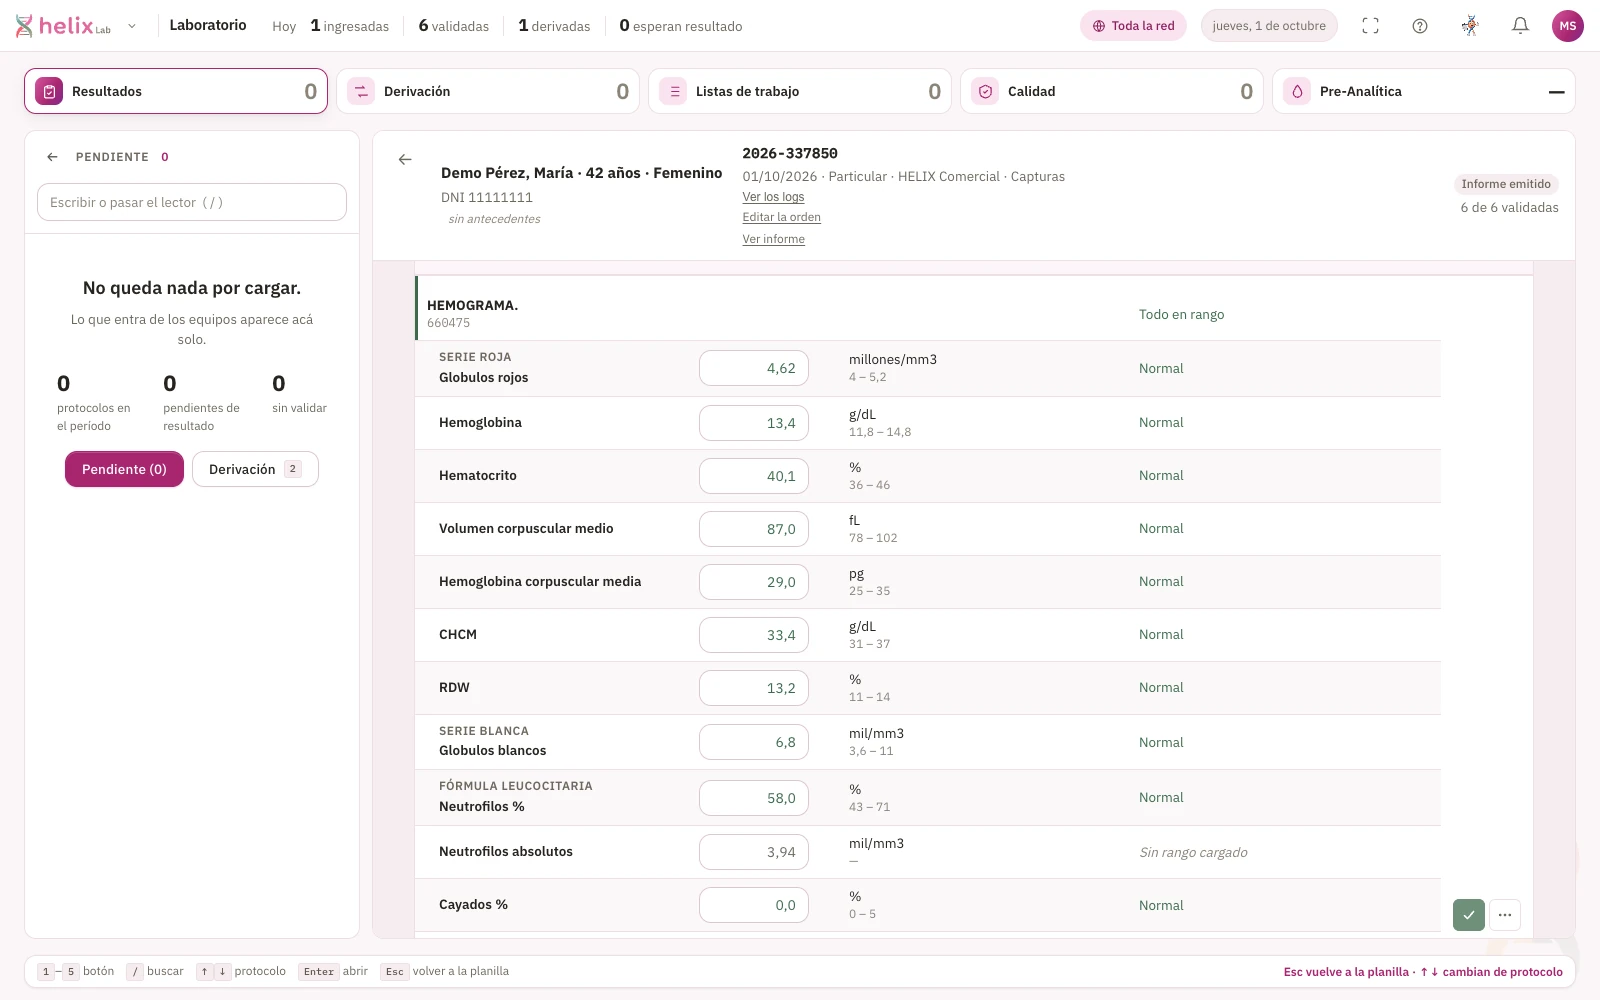Click the Todo en rango status text

click(1181, 314)
